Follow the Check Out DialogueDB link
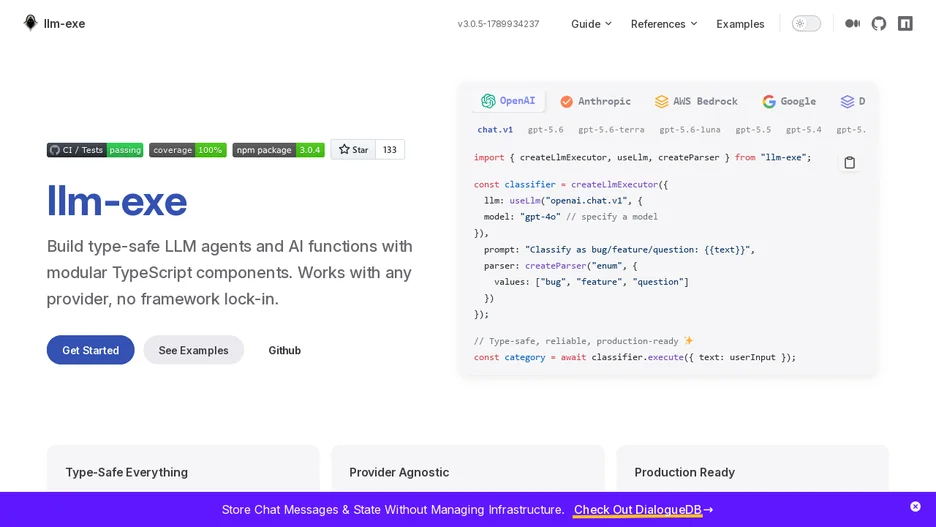936x527 pixels. pos(643,510)
